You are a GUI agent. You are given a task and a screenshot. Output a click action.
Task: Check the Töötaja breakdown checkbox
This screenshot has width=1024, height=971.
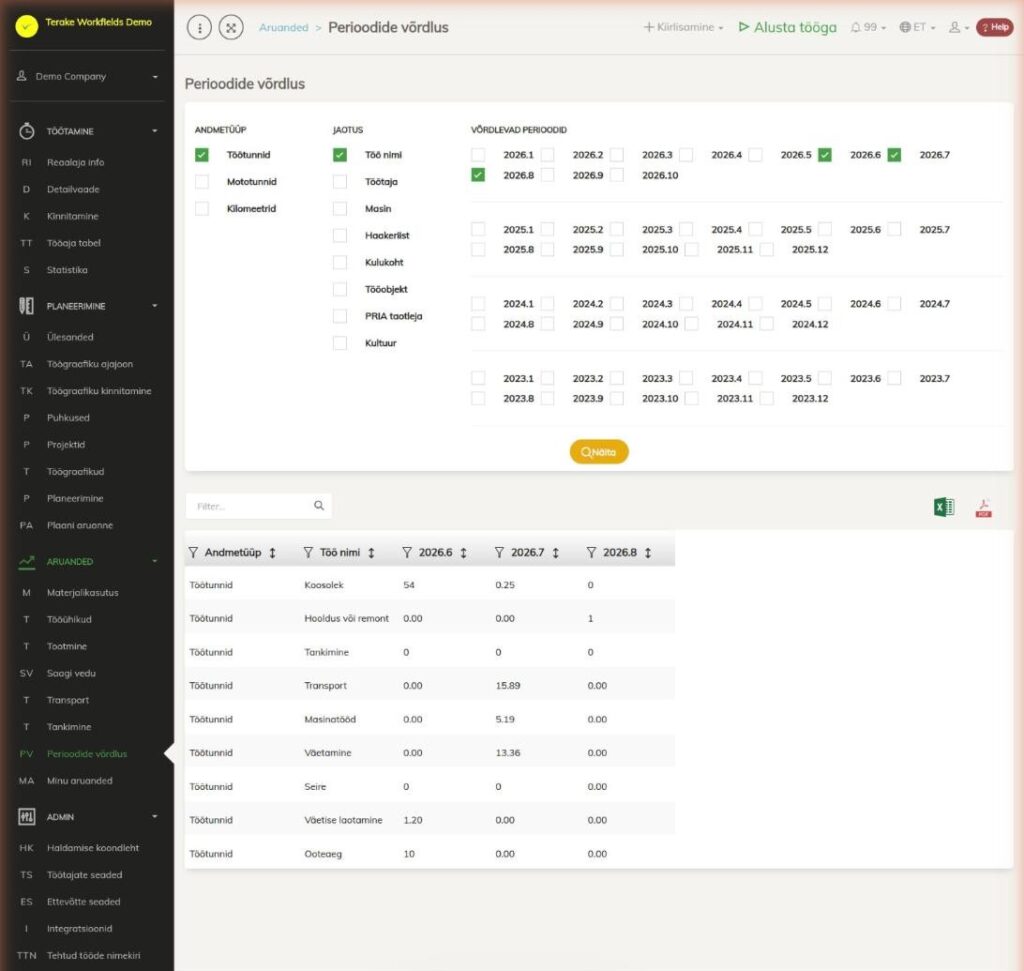(x=340, y=182)
